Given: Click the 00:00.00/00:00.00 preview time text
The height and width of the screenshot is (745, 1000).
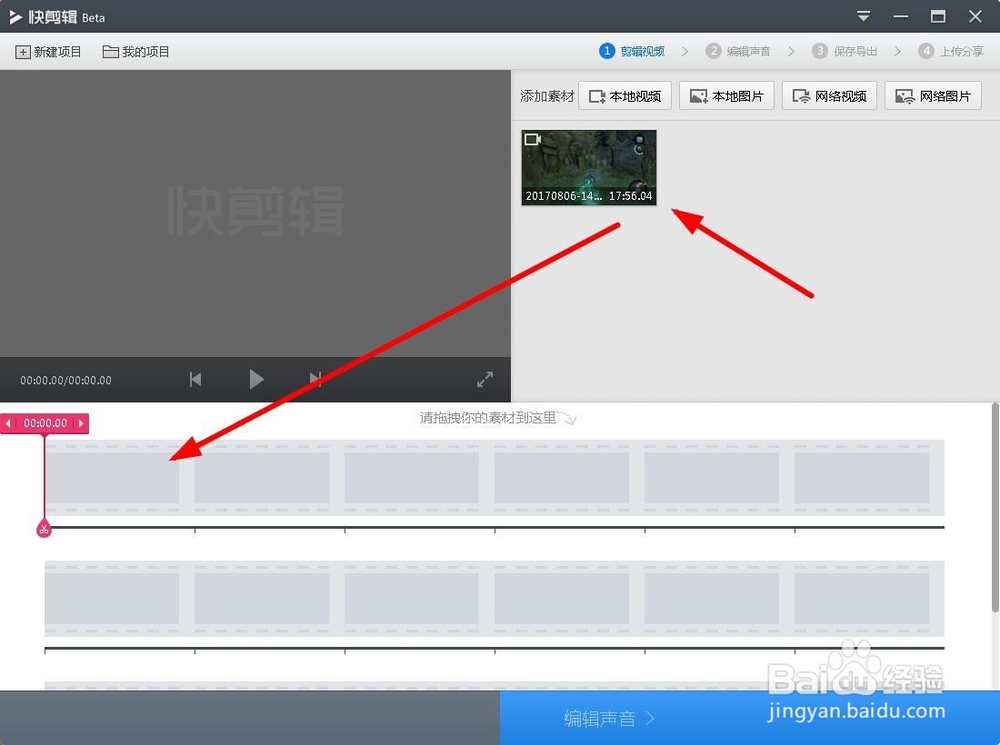Looking at the screenshot, I should pyautogui.click(x=66, y=380).
